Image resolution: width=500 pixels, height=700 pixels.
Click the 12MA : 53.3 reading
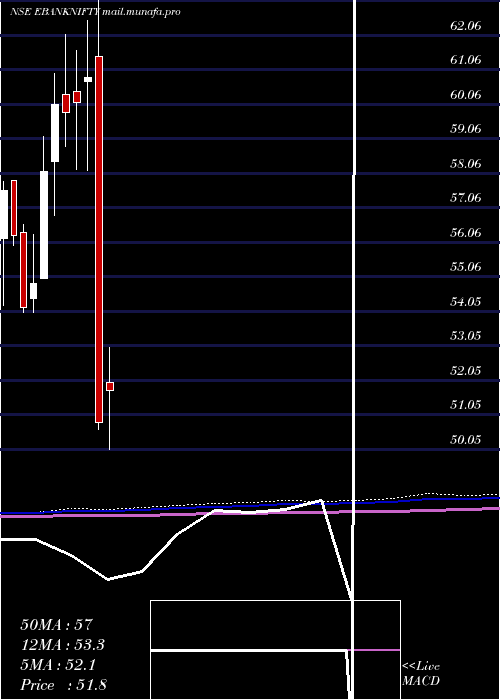coord(63,645)
